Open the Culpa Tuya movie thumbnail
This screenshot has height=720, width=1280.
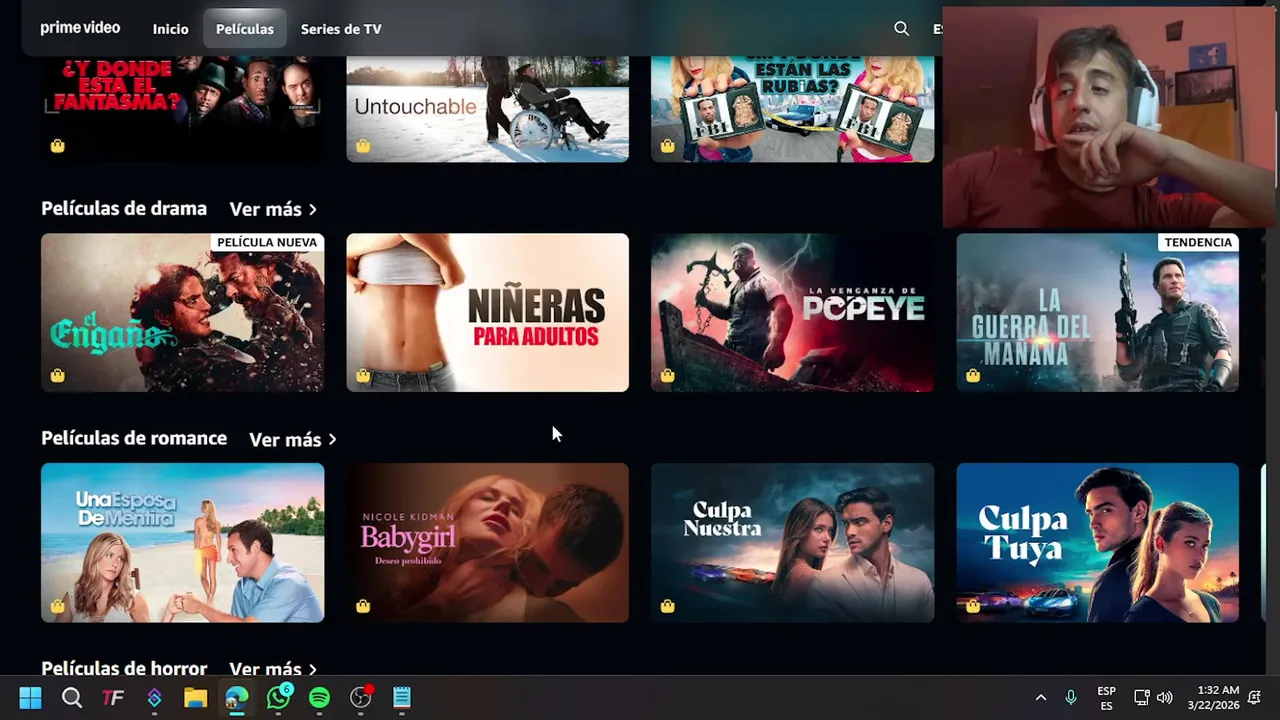[1097, 543]
